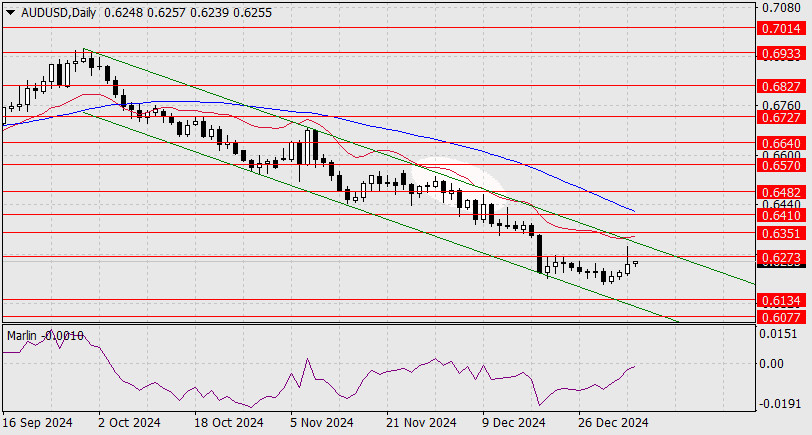Click the latest point of the Marlin line
The image size is (812, 435).
(x=635, y=366)
